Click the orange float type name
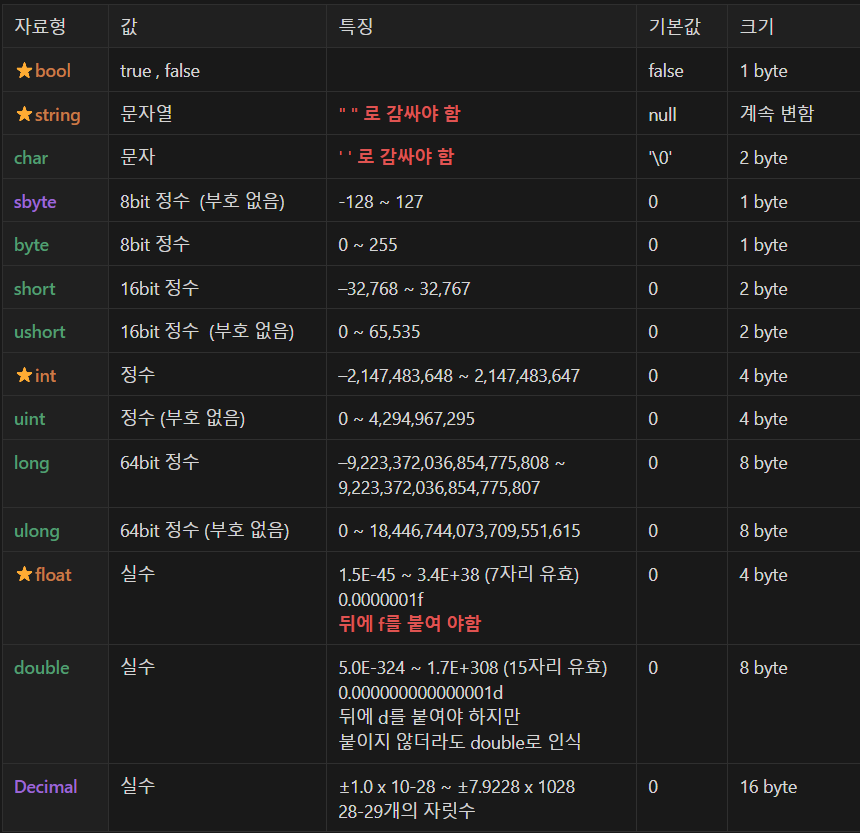The width and height of the screenshot is (860, 833). pyautogui.click(x=53, y=575)
